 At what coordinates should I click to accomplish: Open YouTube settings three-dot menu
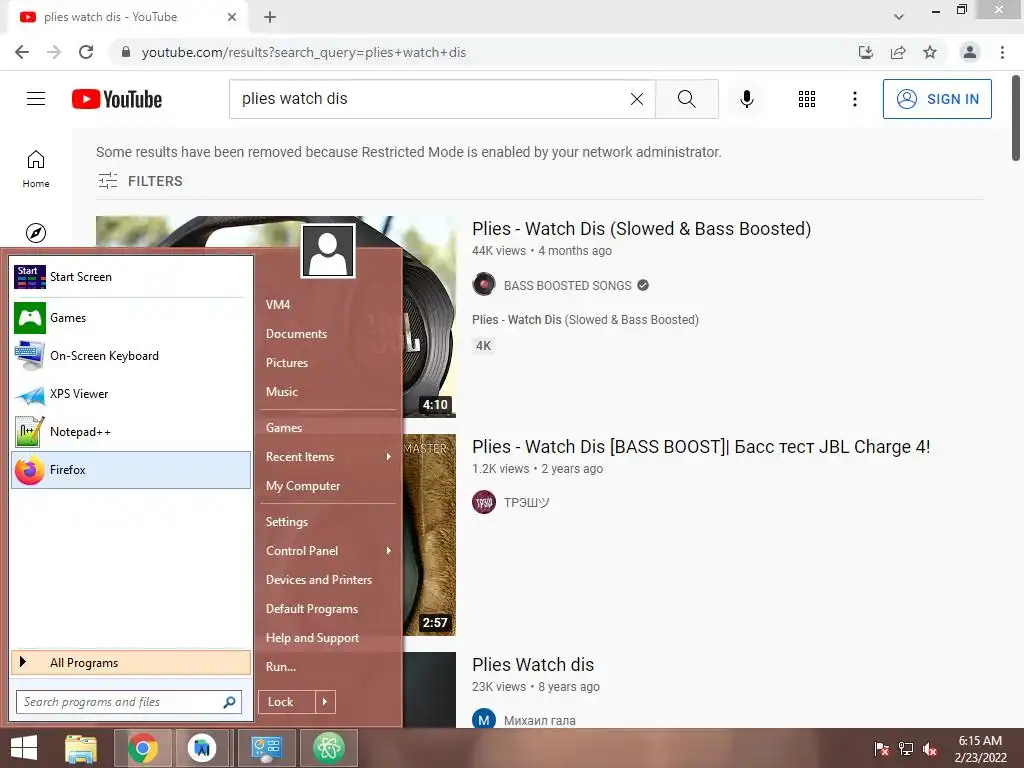(854, 99)
